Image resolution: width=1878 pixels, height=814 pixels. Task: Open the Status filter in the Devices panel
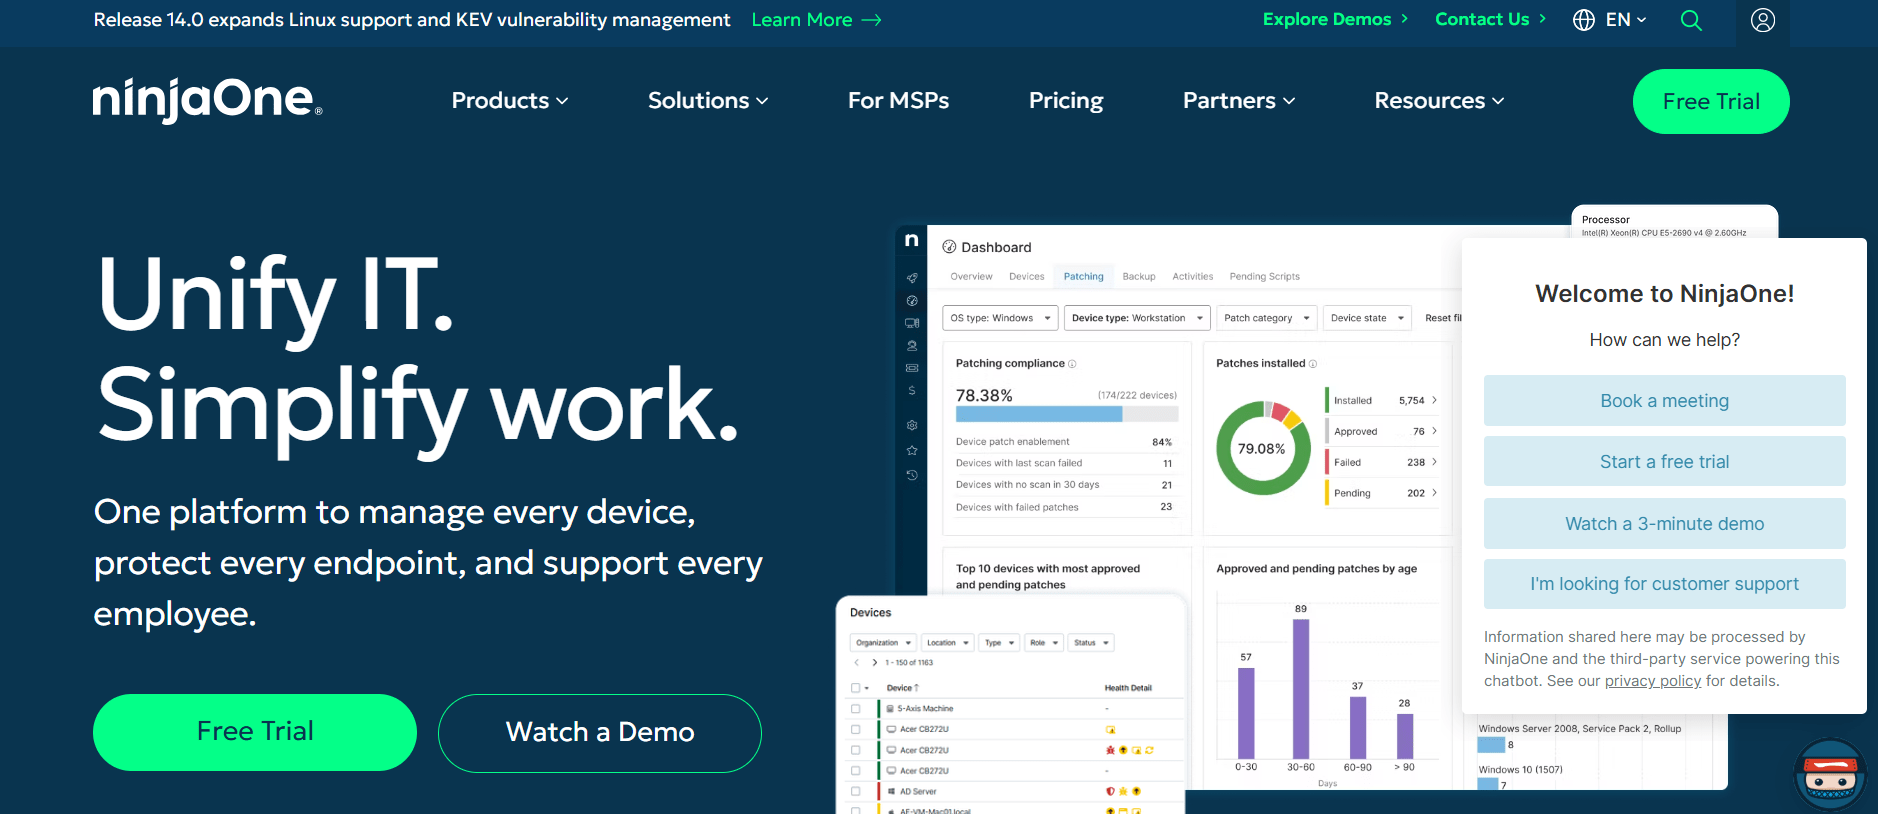coord(1091,643)
